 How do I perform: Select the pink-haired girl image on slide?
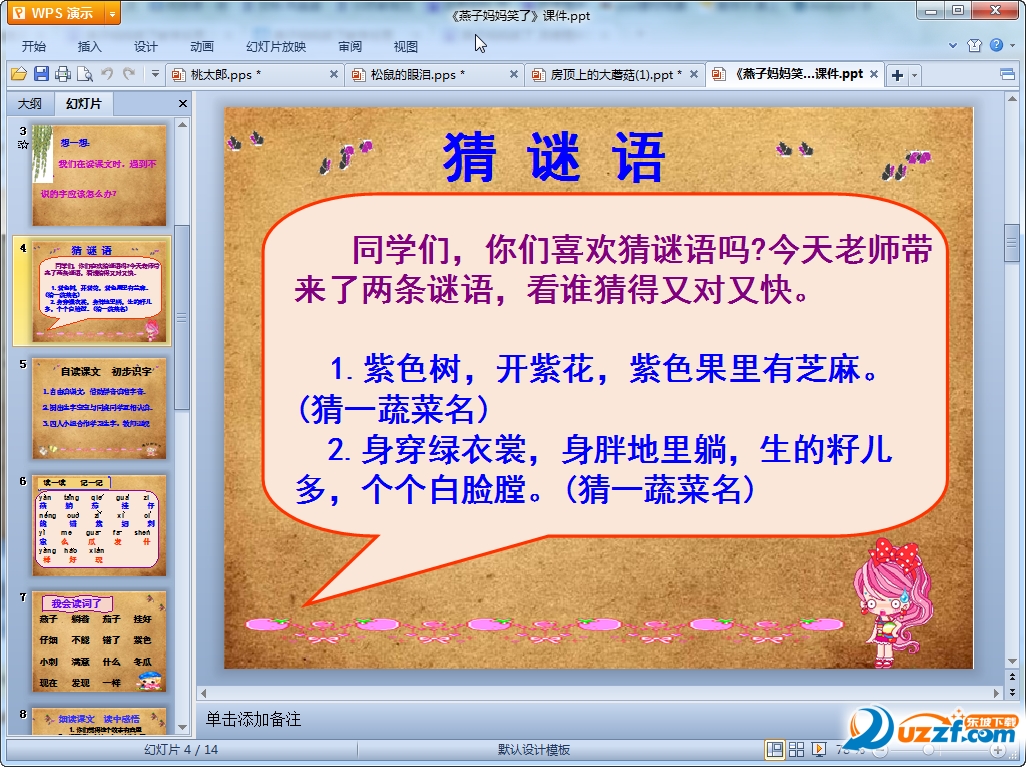point(893,603)
